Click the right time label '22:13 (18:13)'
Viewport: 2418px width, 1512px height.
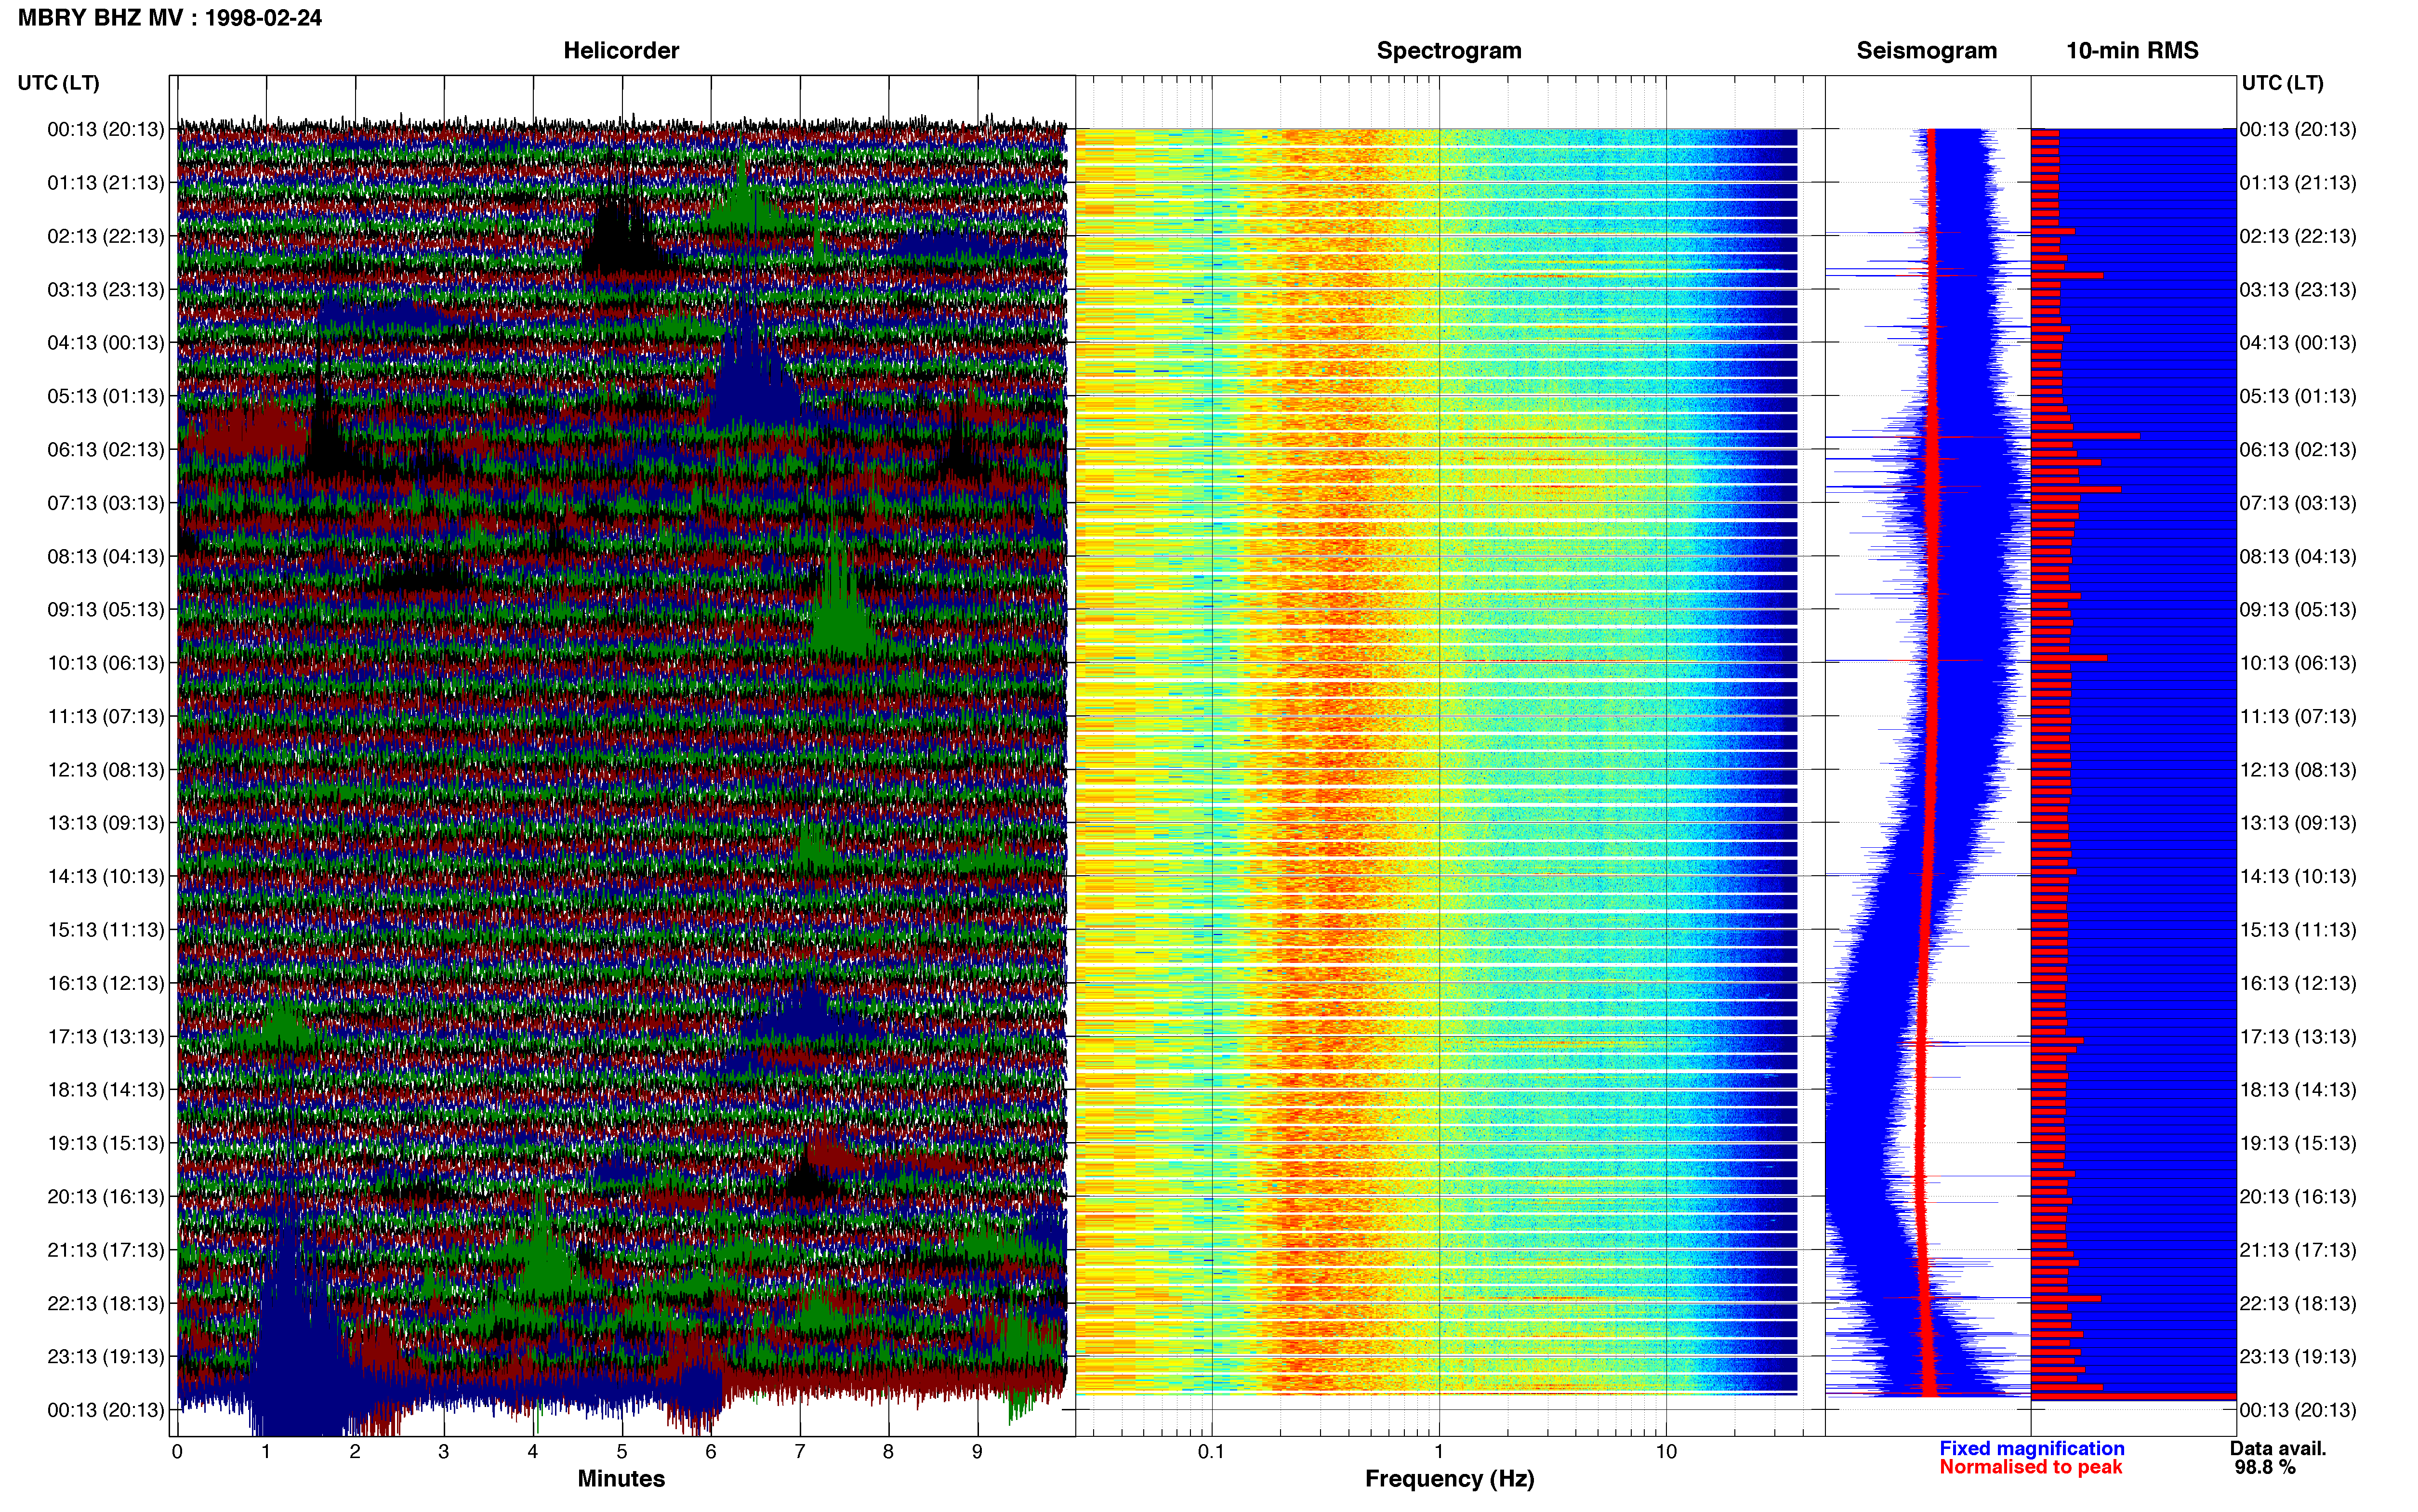pos(2298,1304)
